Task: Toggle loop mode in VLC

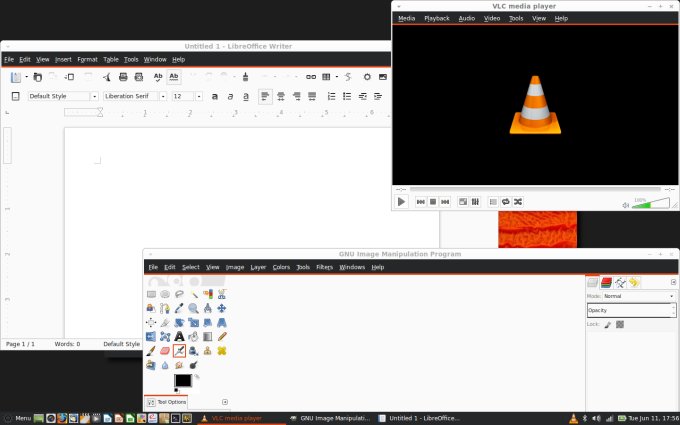Action: pos(506,202)
